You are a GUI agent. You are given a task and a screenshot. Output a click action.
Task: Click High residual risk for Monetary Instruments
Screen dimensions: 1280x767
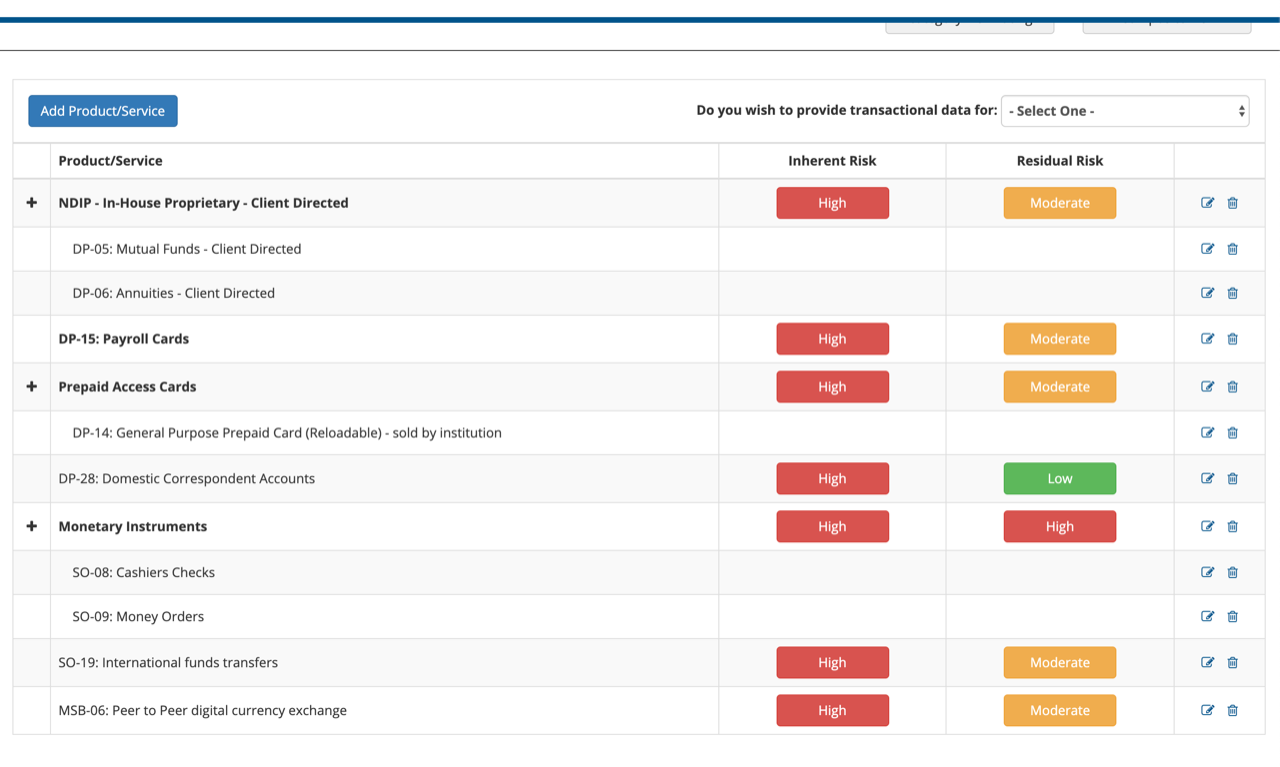(1059, 526)
